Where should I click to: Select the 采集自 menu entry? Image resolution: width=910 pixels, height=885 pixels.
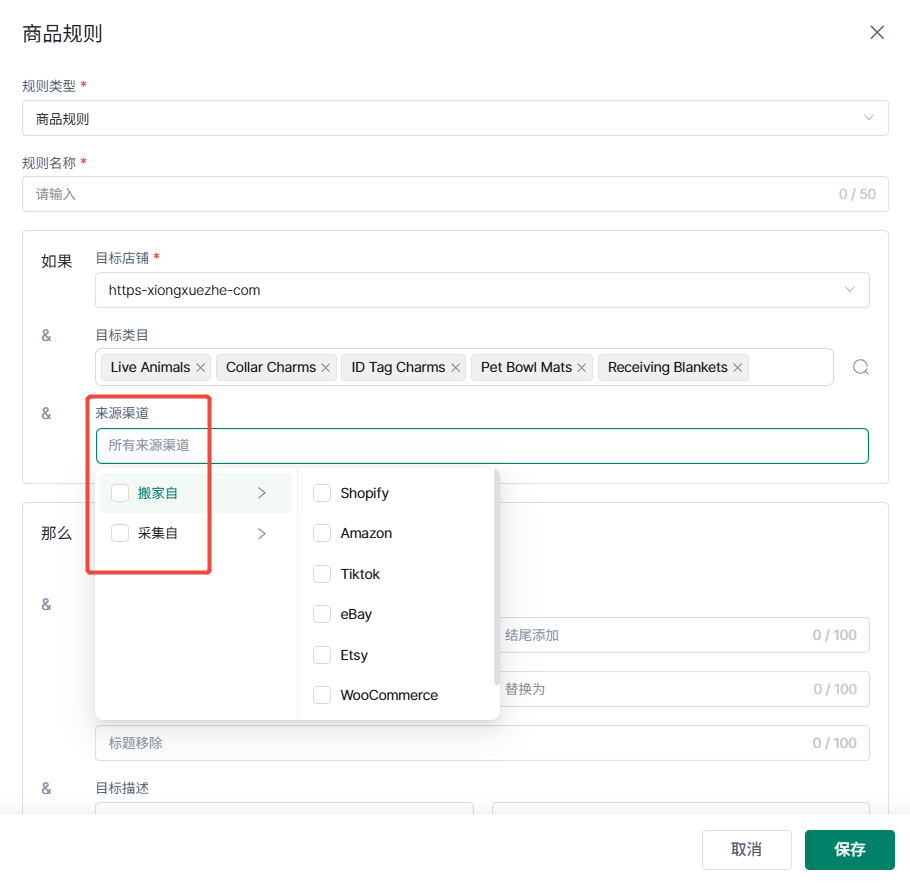click(x=196, y=533)
